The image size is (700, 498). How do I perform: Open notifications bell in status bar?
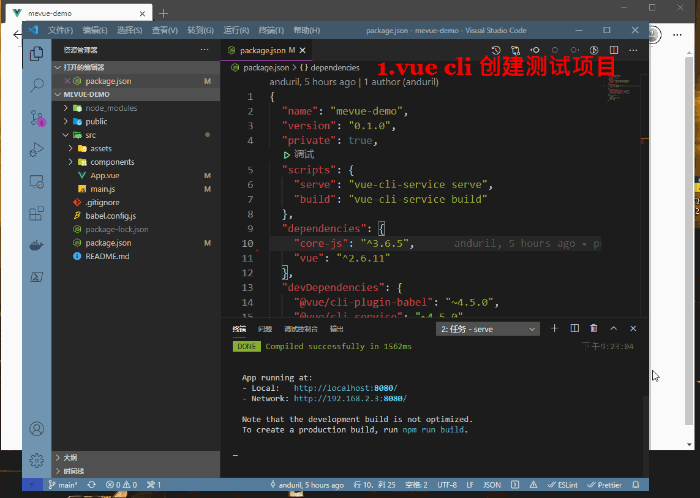point(636,485)
